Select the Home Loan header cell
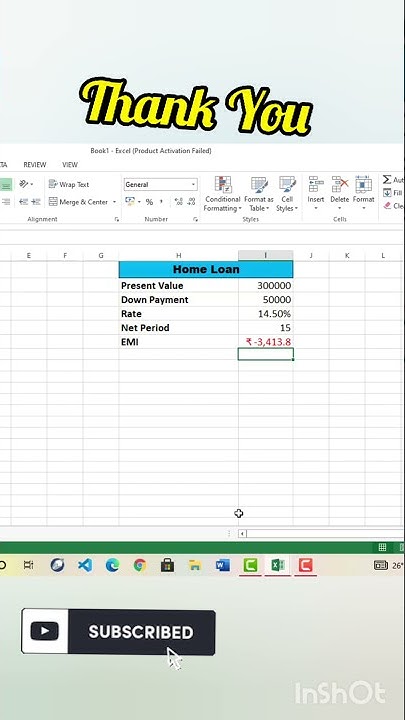The image size is (405, 720). [206, 269]
